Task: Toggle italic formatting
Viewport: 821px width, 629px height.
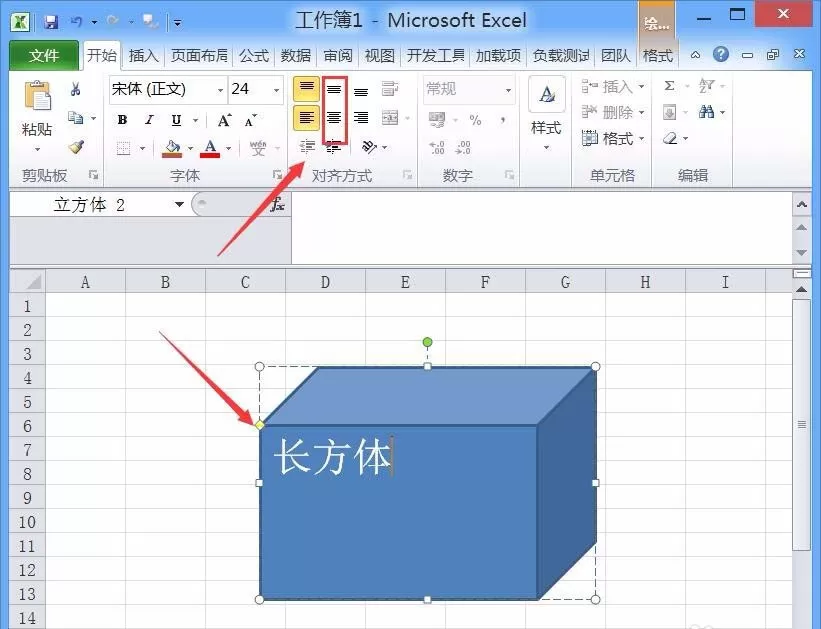Action: (150, 120)
